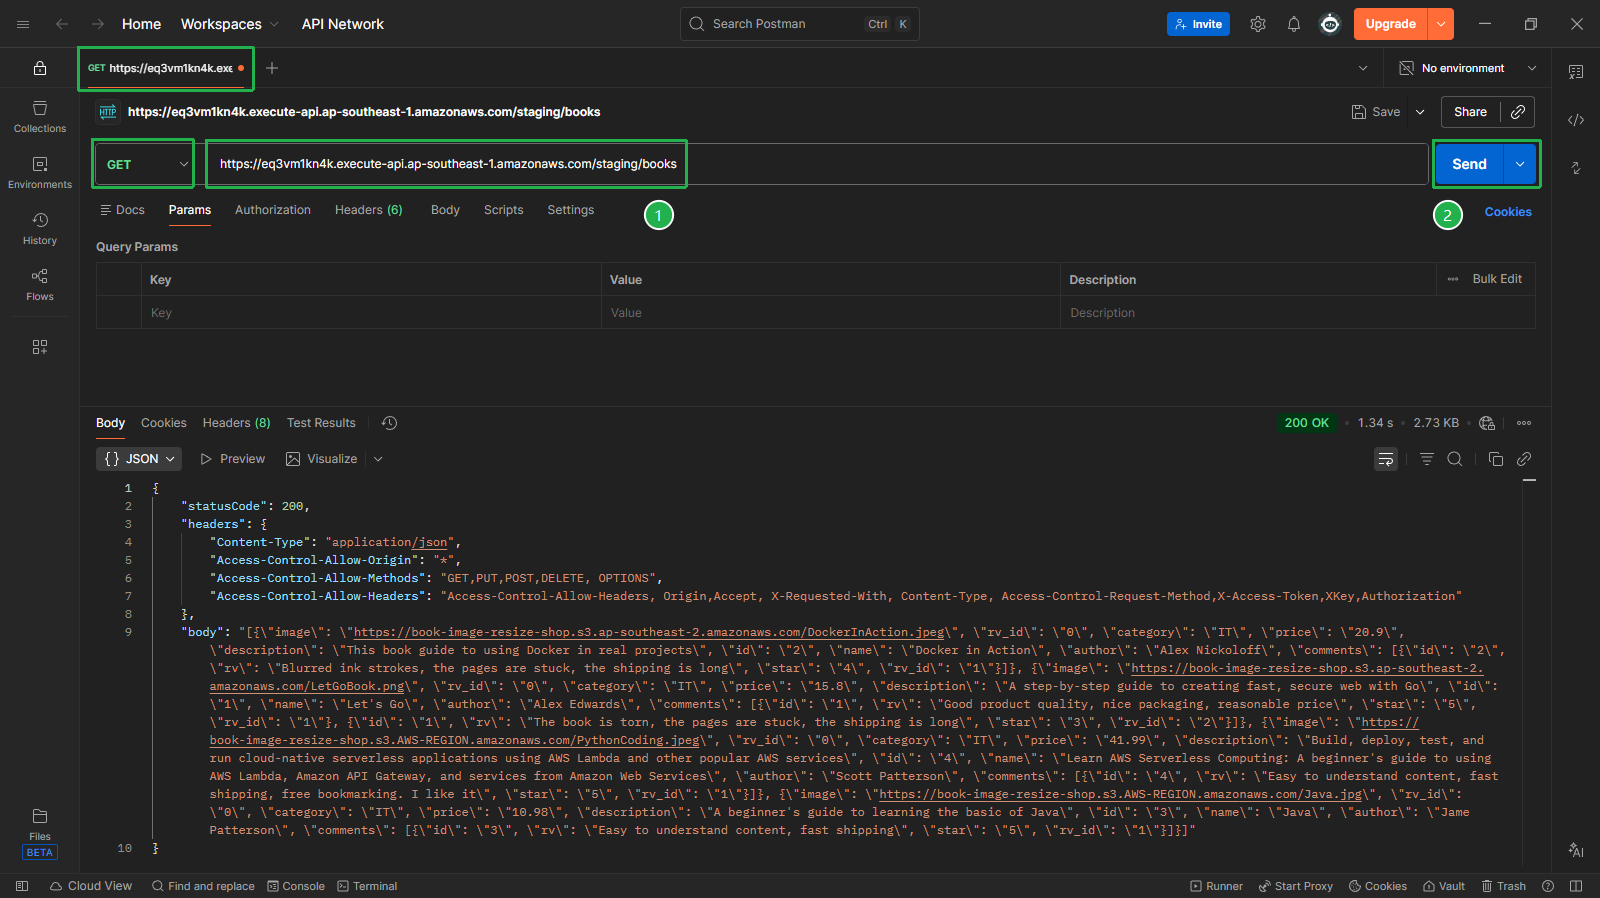Click the Upgrade button
The height and width of the screenshot is (898, 1600).
coord(1391,24)
